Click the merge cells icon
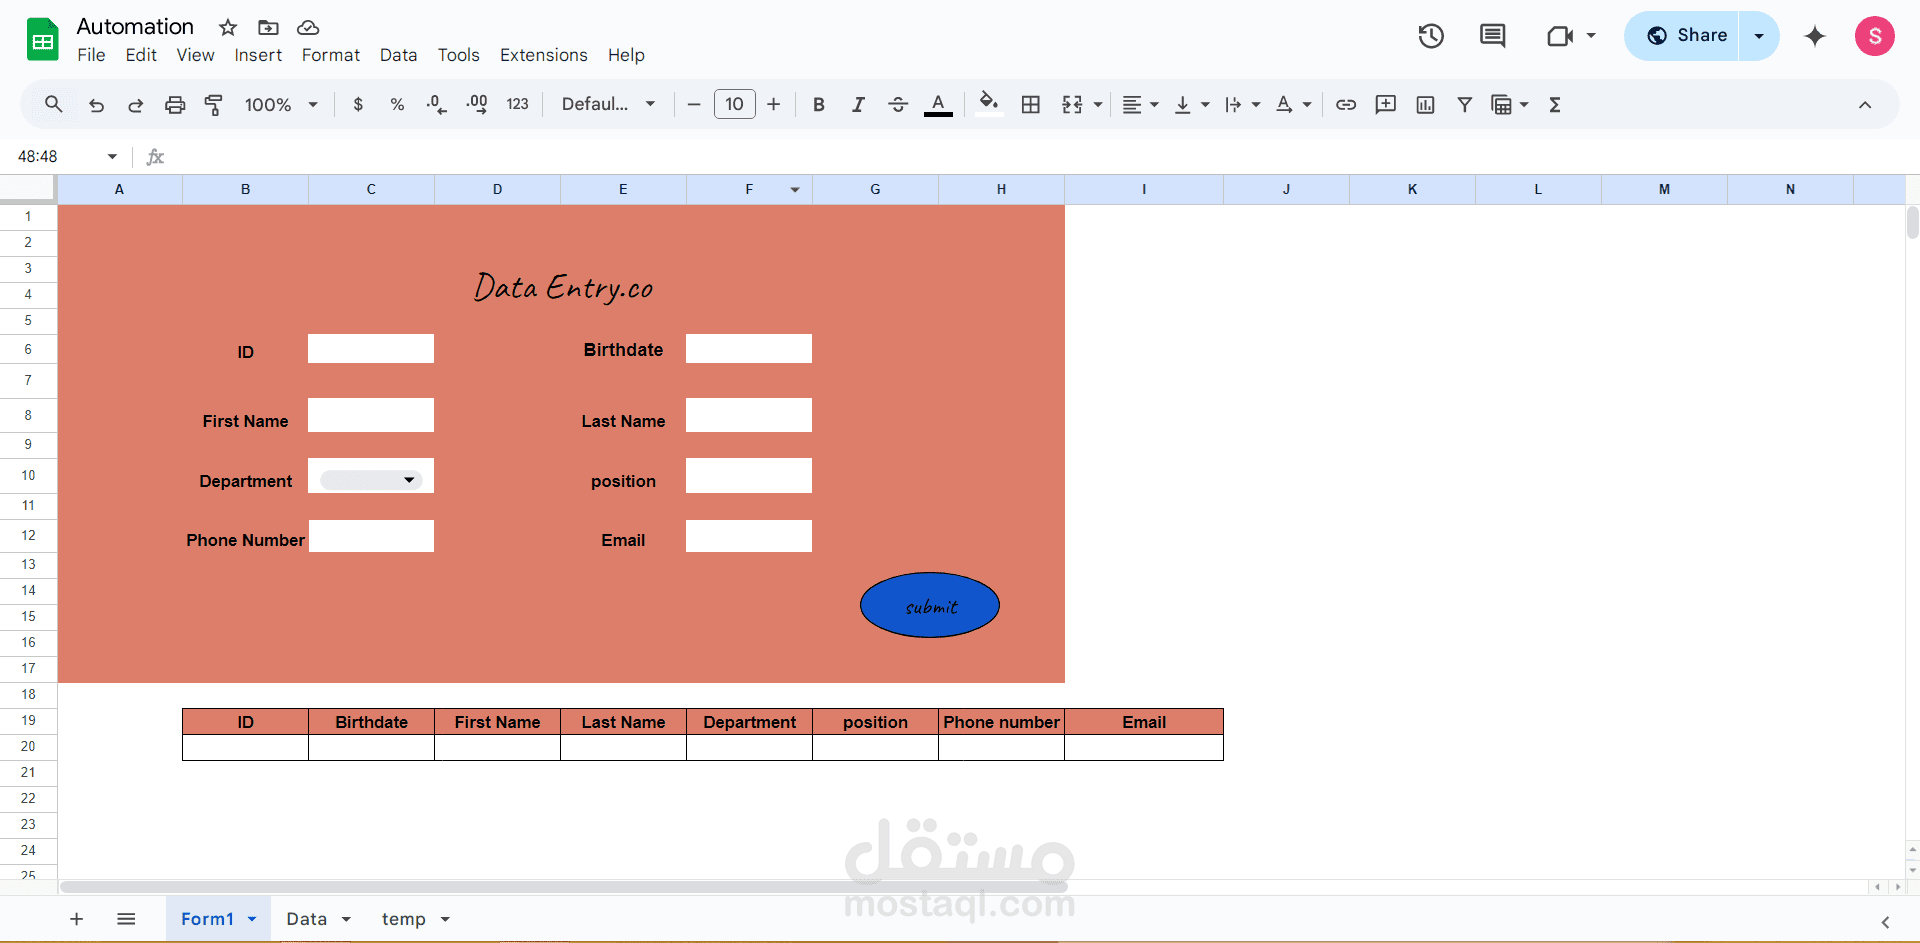The image size is (1920, 943). tap(1072, 105)
